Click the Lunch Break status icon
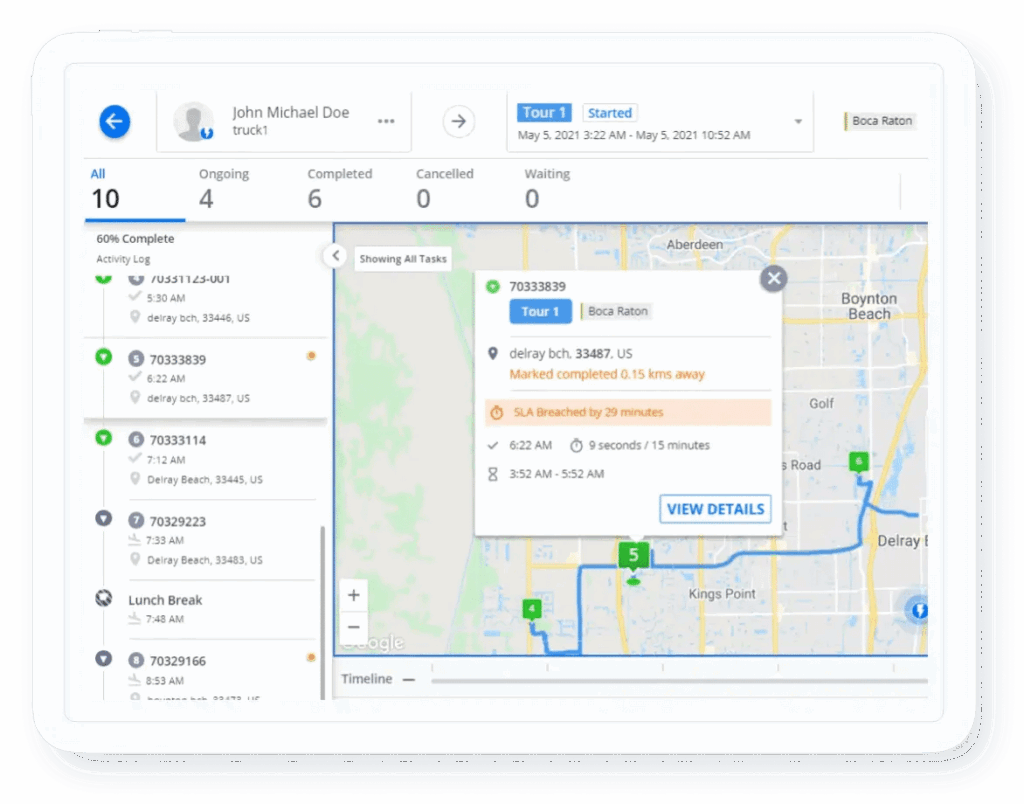This screenshot has height=804, width=1024. coord(103,598)
